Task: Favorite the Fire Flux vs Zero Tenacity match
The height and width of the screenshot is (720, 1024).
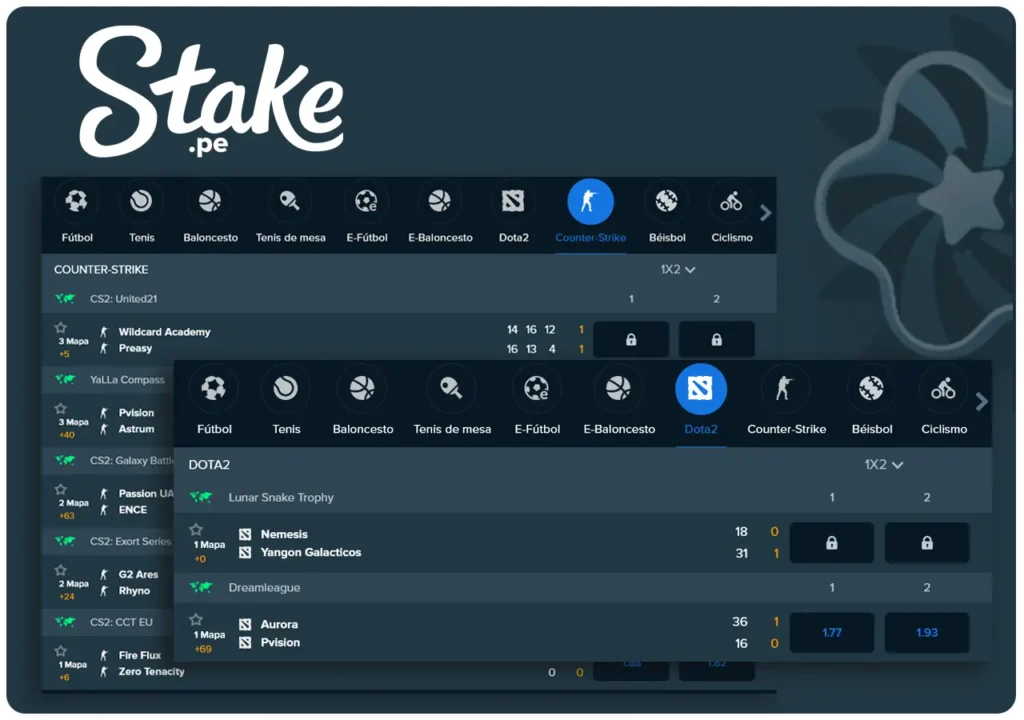Action: pos(61,651)
